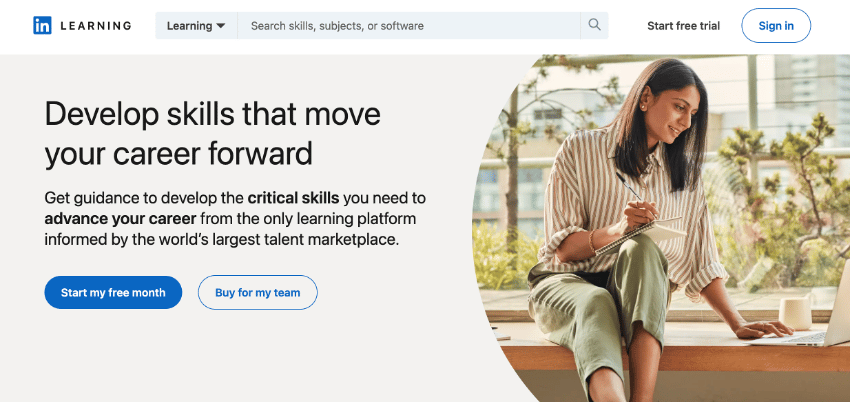
Task: Click the LEARNING wordmark text
Action: 96,25
